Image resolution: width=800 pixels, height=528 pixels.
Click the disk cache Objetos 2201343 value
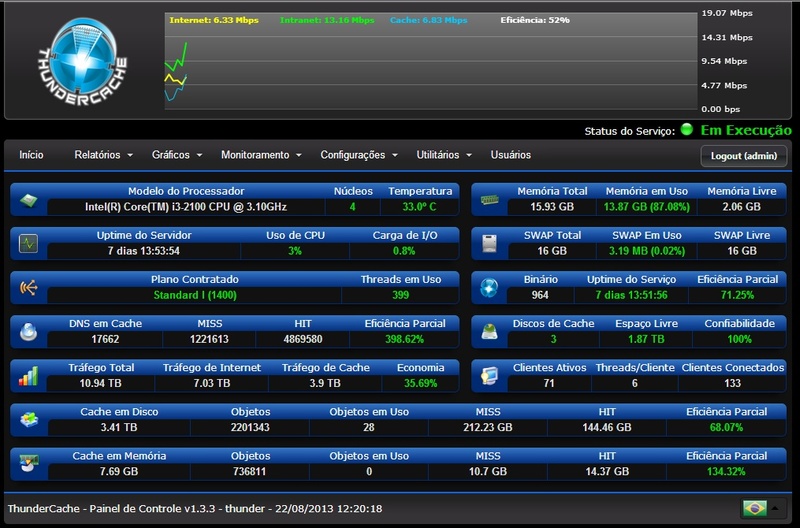[250, 427]
